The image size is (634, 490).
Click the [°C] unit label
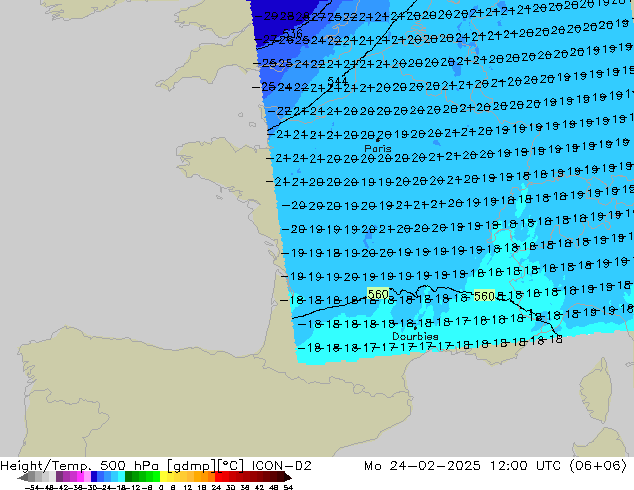coord(230,466)
